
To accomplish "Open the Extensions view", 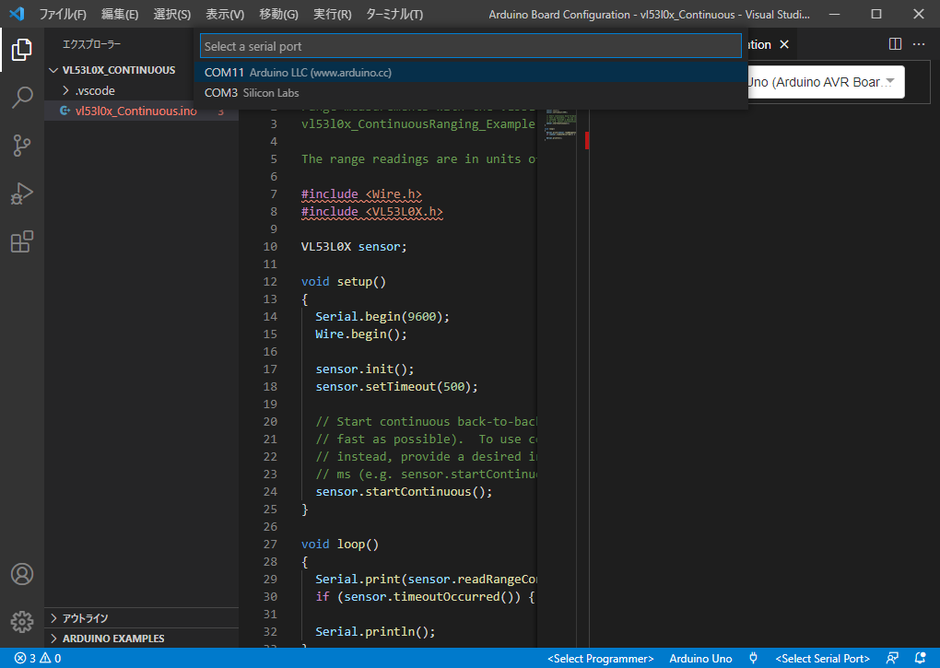I will tap(22, 242).
